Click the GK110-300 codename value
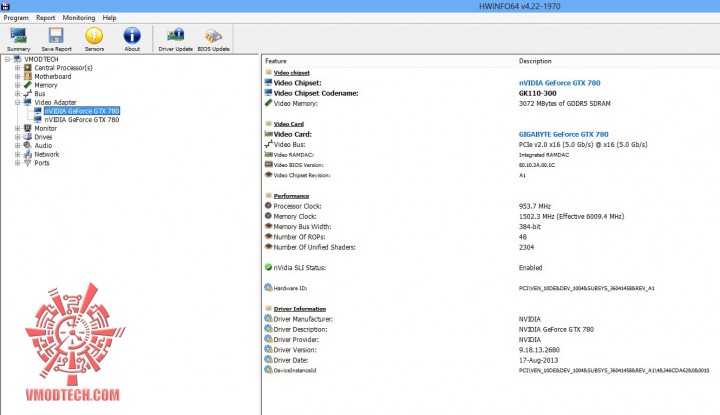The height and width of the screenshot is (415, 720). click(x=537, y=93)
